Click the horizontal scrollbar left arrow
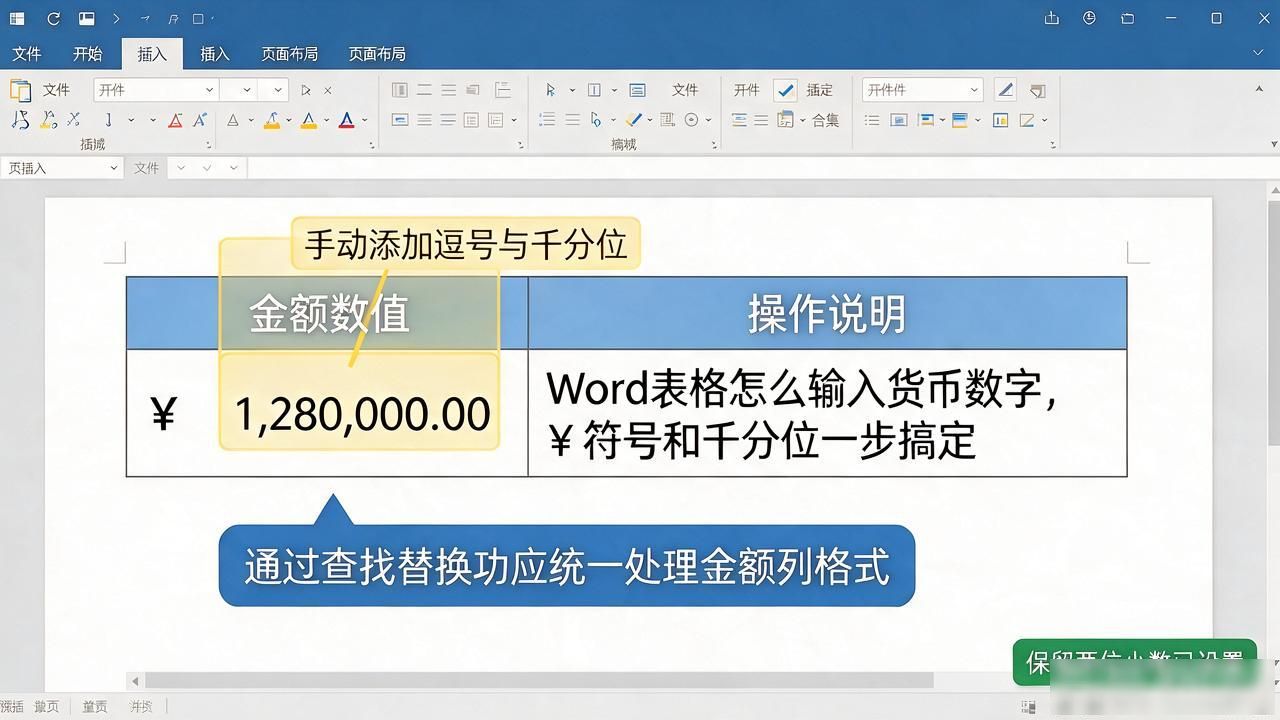The height and width of the screenshot is (720, 1280). pyautogui.click(x=135, y=681)
